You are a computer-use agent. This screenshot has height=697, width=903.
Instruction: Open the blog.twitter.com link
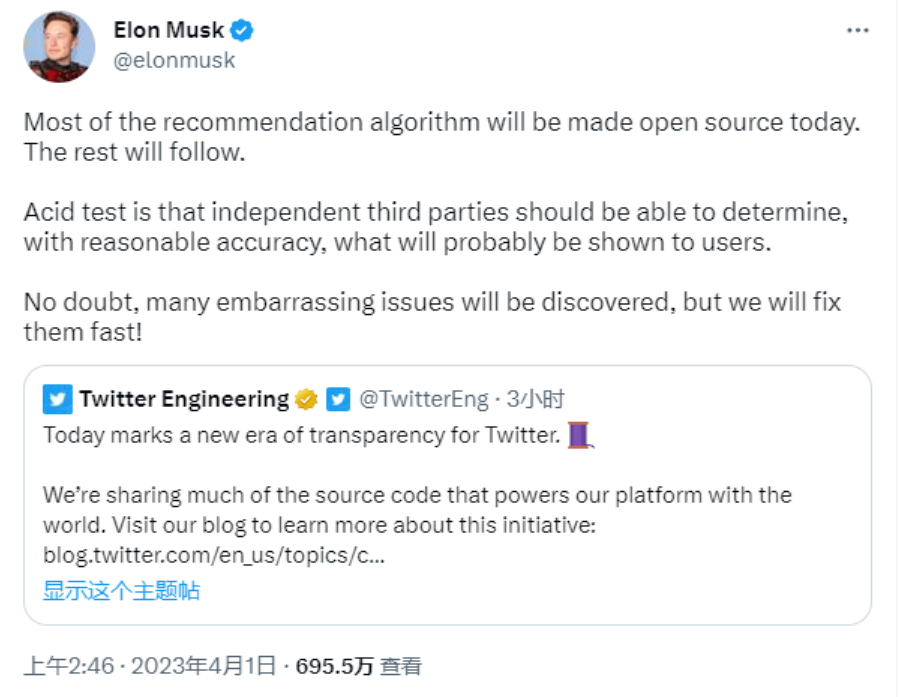[x=213, y=555]
